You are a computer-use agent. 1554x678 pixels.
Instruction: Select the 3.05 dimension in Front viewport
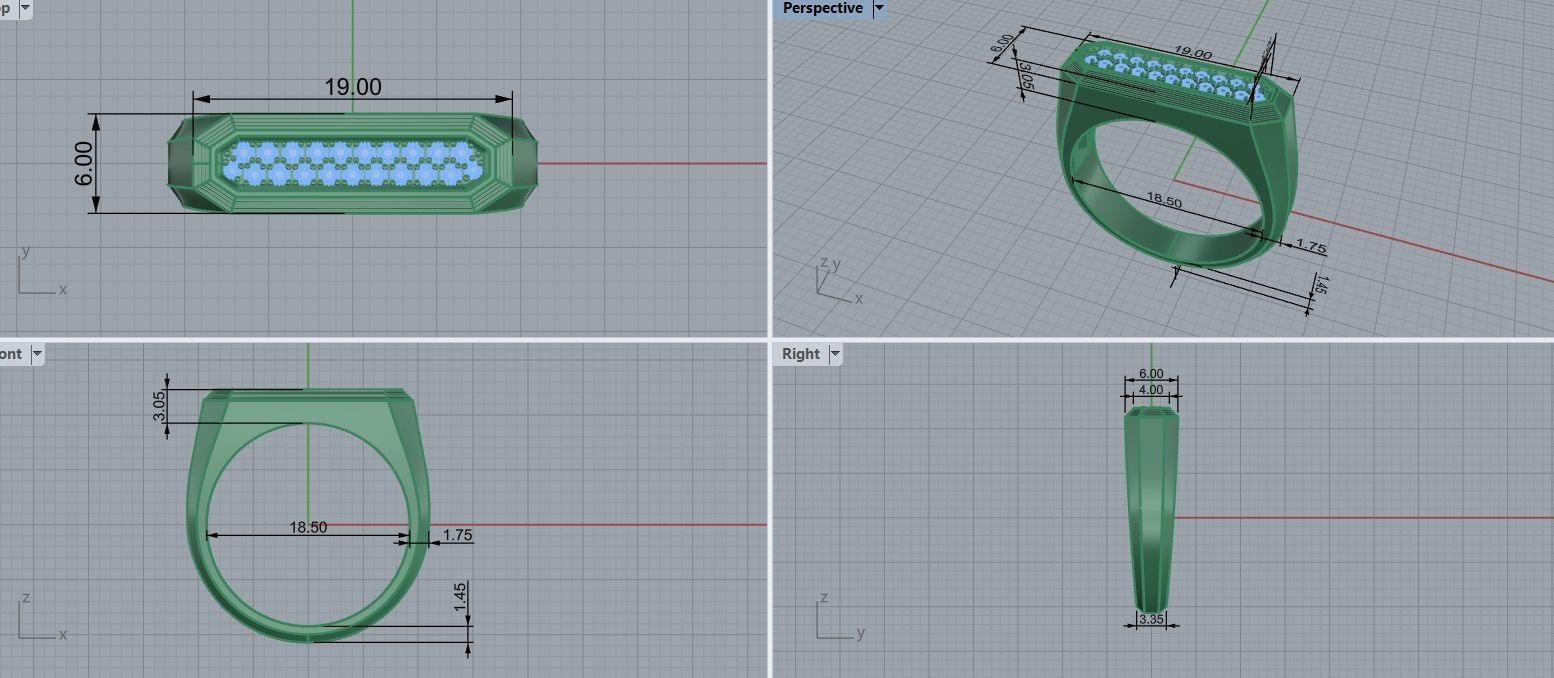click(159, 406)
